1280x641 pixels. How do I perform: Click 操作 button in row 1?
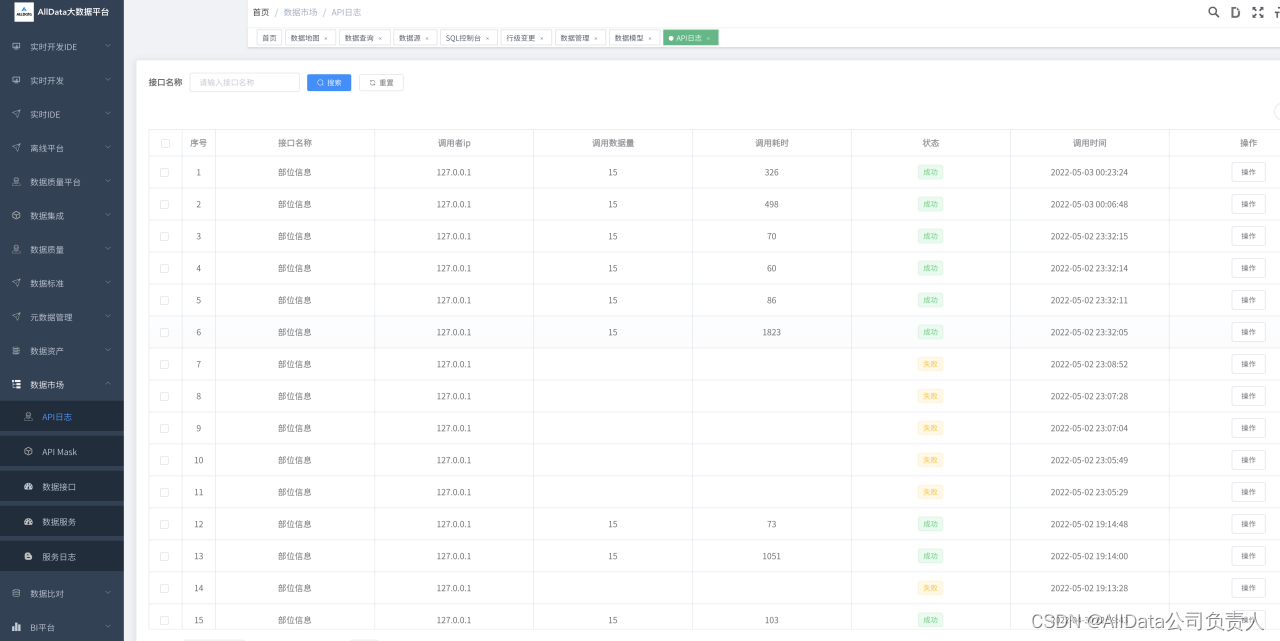click(x=1248, y=172)
